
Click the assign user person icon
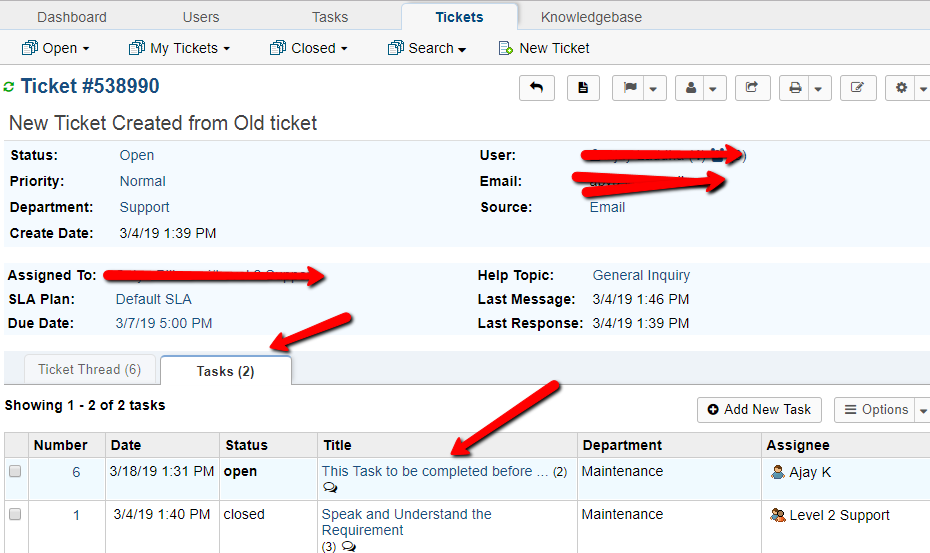tap(691, 88)
